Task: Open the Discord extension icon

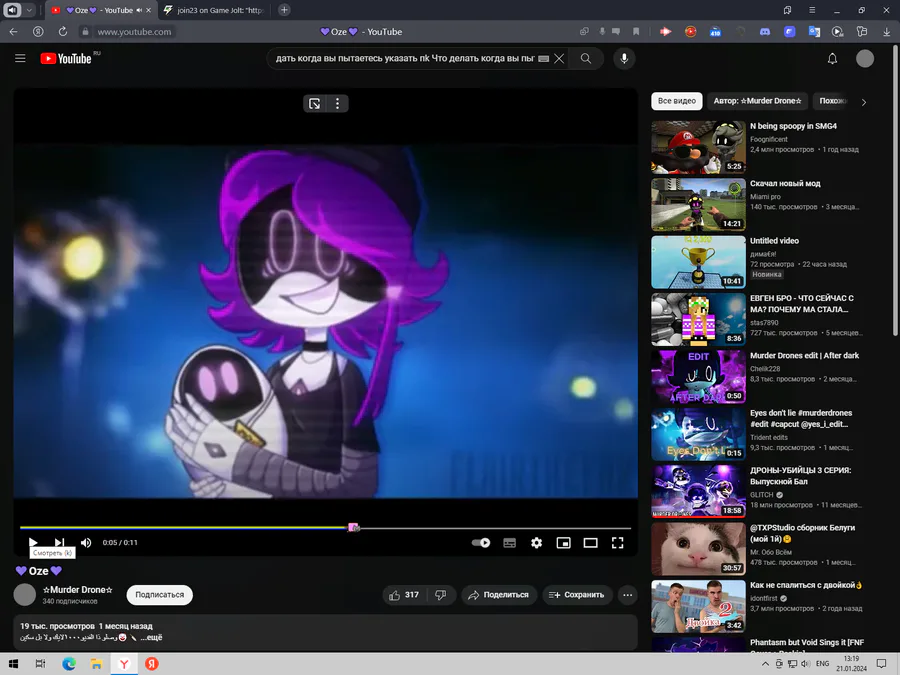Action: [765, 32]
